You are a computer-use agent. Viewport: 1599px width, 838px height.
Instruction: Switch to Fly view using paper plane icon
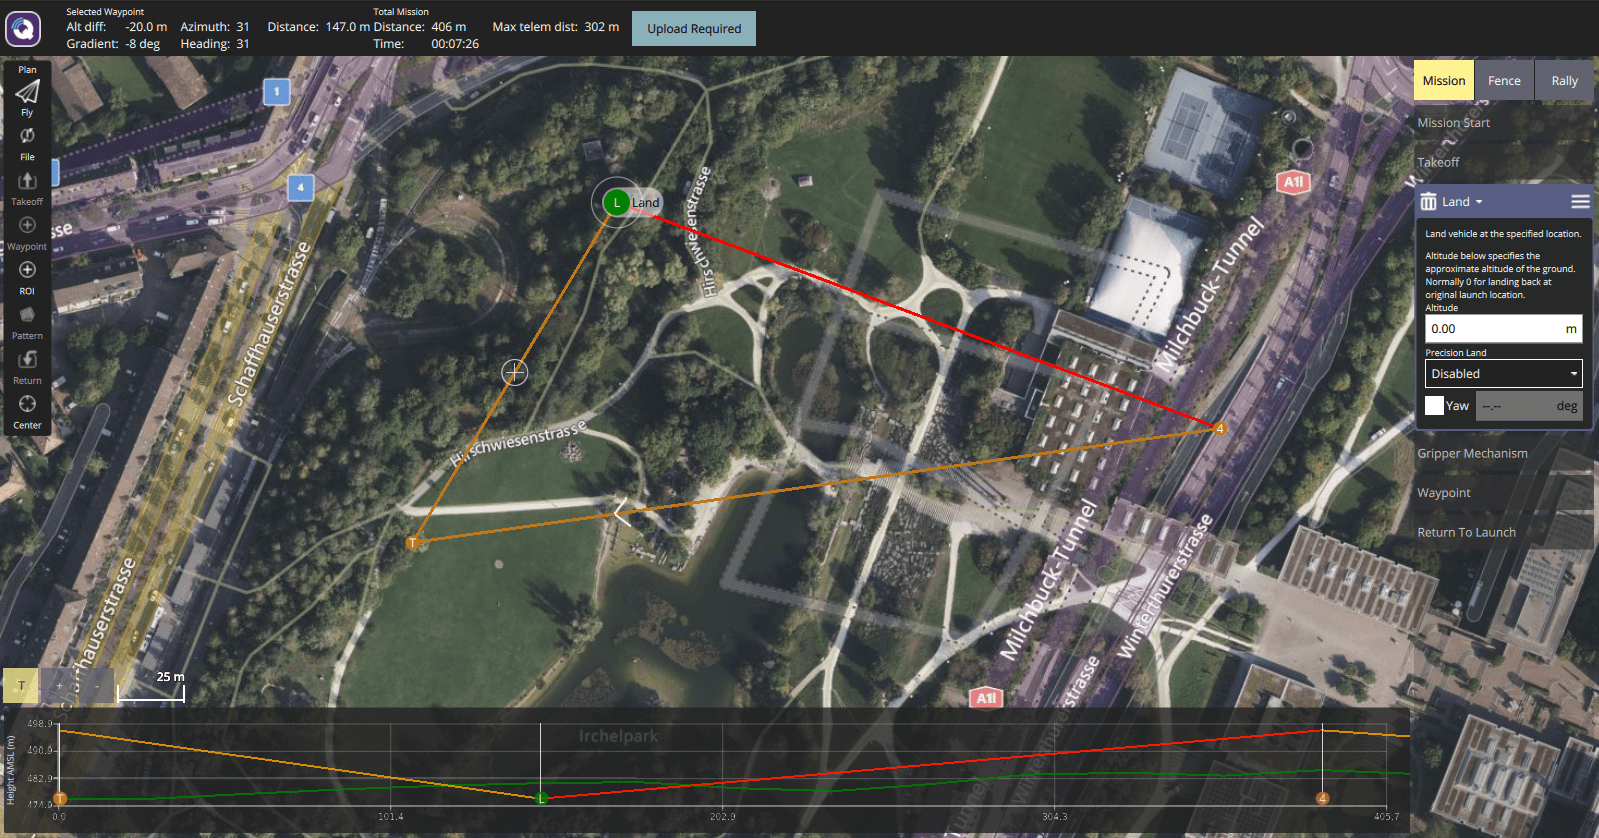pyautogui.click(x=27, y=93)
